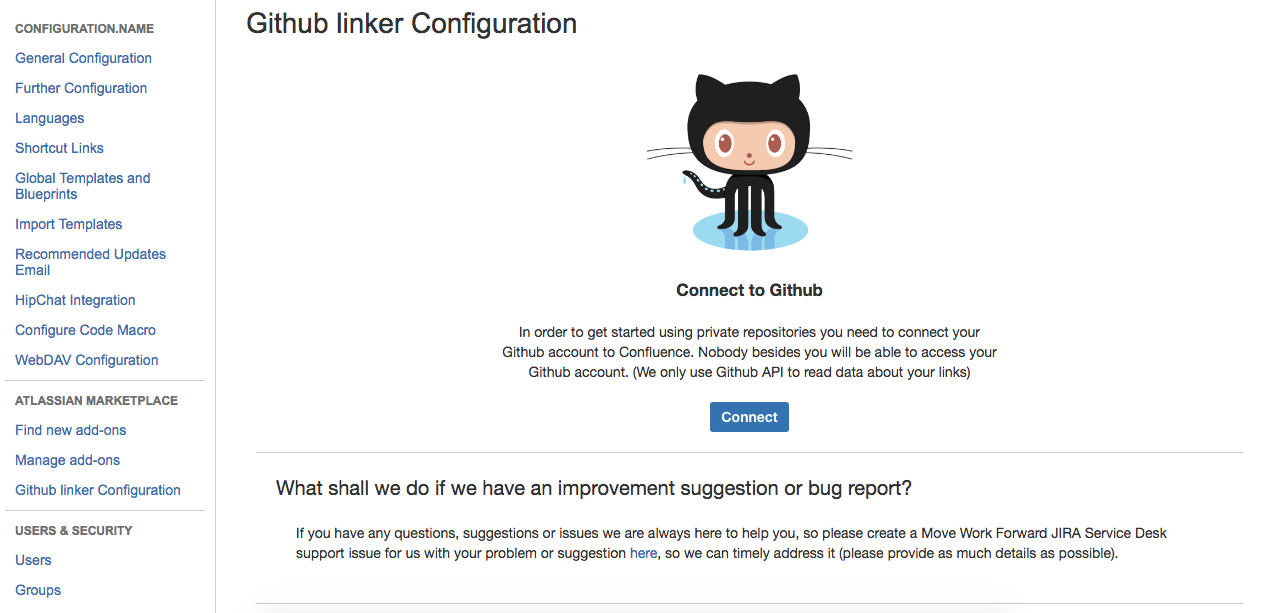Click the GitHub Octocat mascot image

749,162
